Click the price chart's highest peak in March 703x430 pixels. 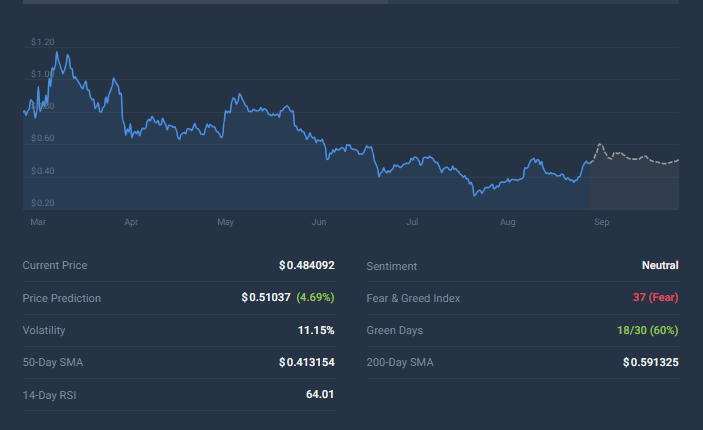coord(56,53)
